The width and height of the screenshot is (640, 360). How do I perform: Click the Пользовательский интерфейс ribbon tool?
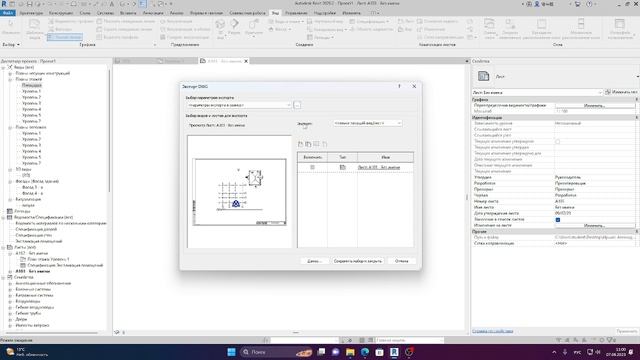(x=620, y=29)
